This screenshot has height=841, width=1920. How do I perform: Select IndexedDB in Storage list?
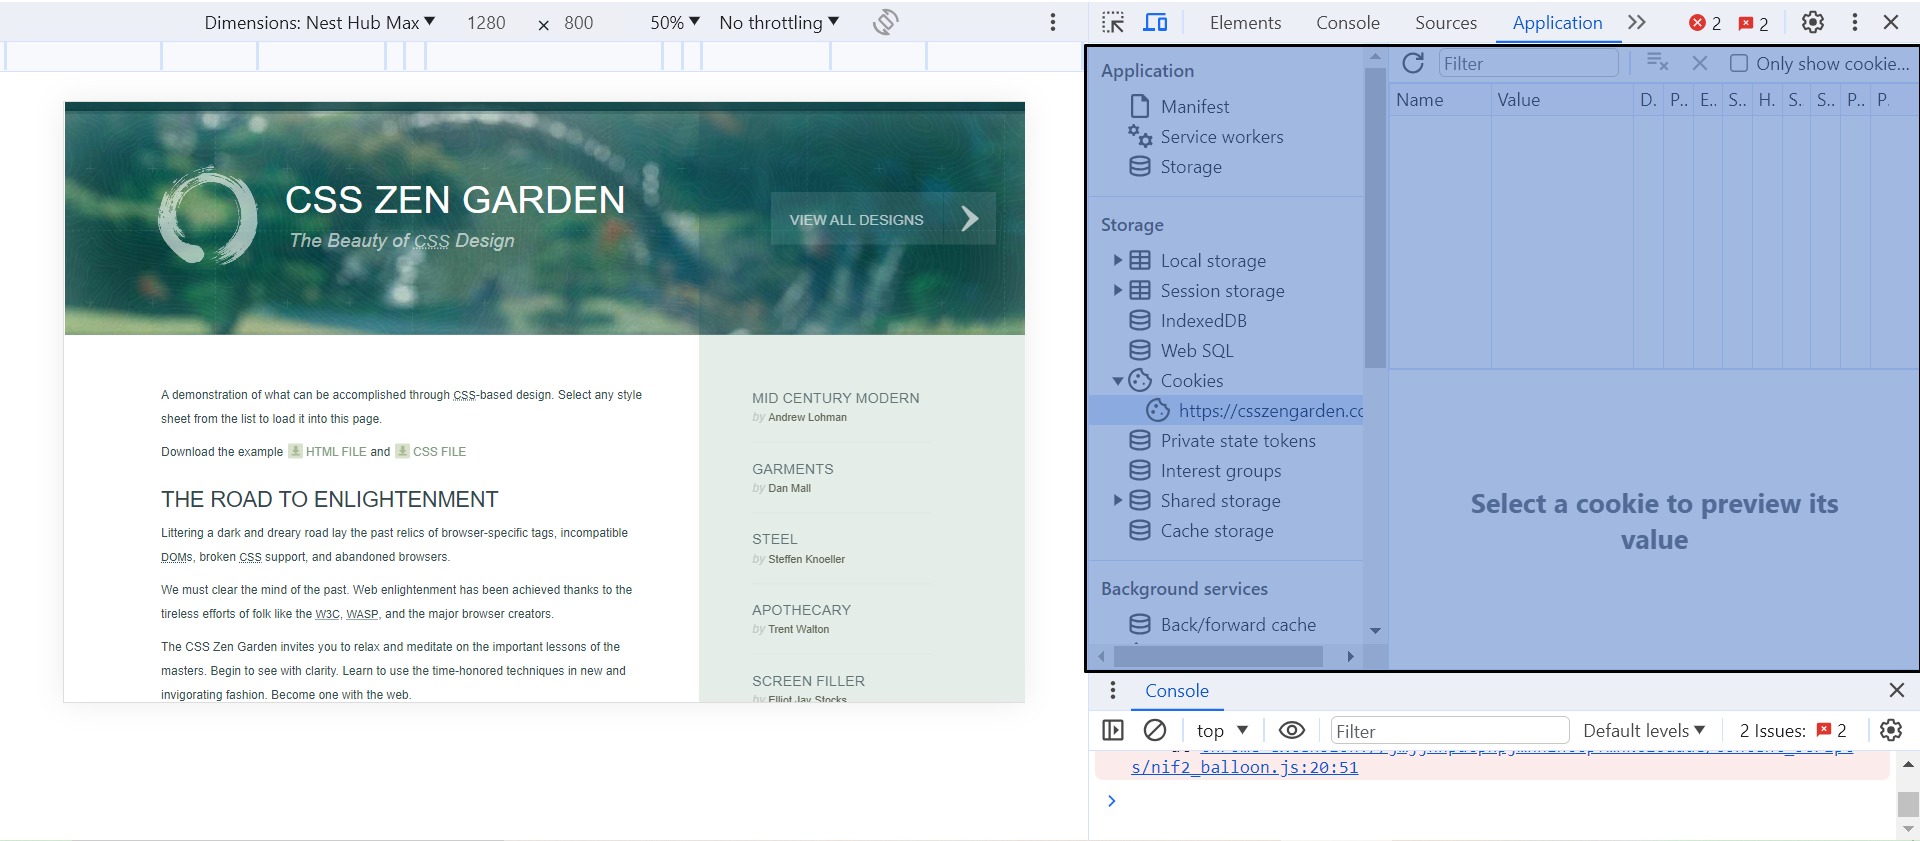pyautogui.click(x=1203, y=320)
